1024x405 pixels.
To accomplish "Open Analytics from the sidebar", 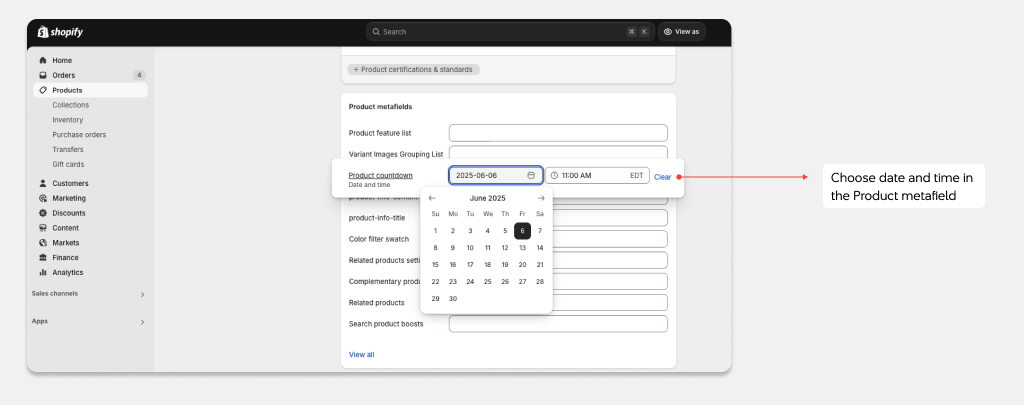I will pos(67,272).
